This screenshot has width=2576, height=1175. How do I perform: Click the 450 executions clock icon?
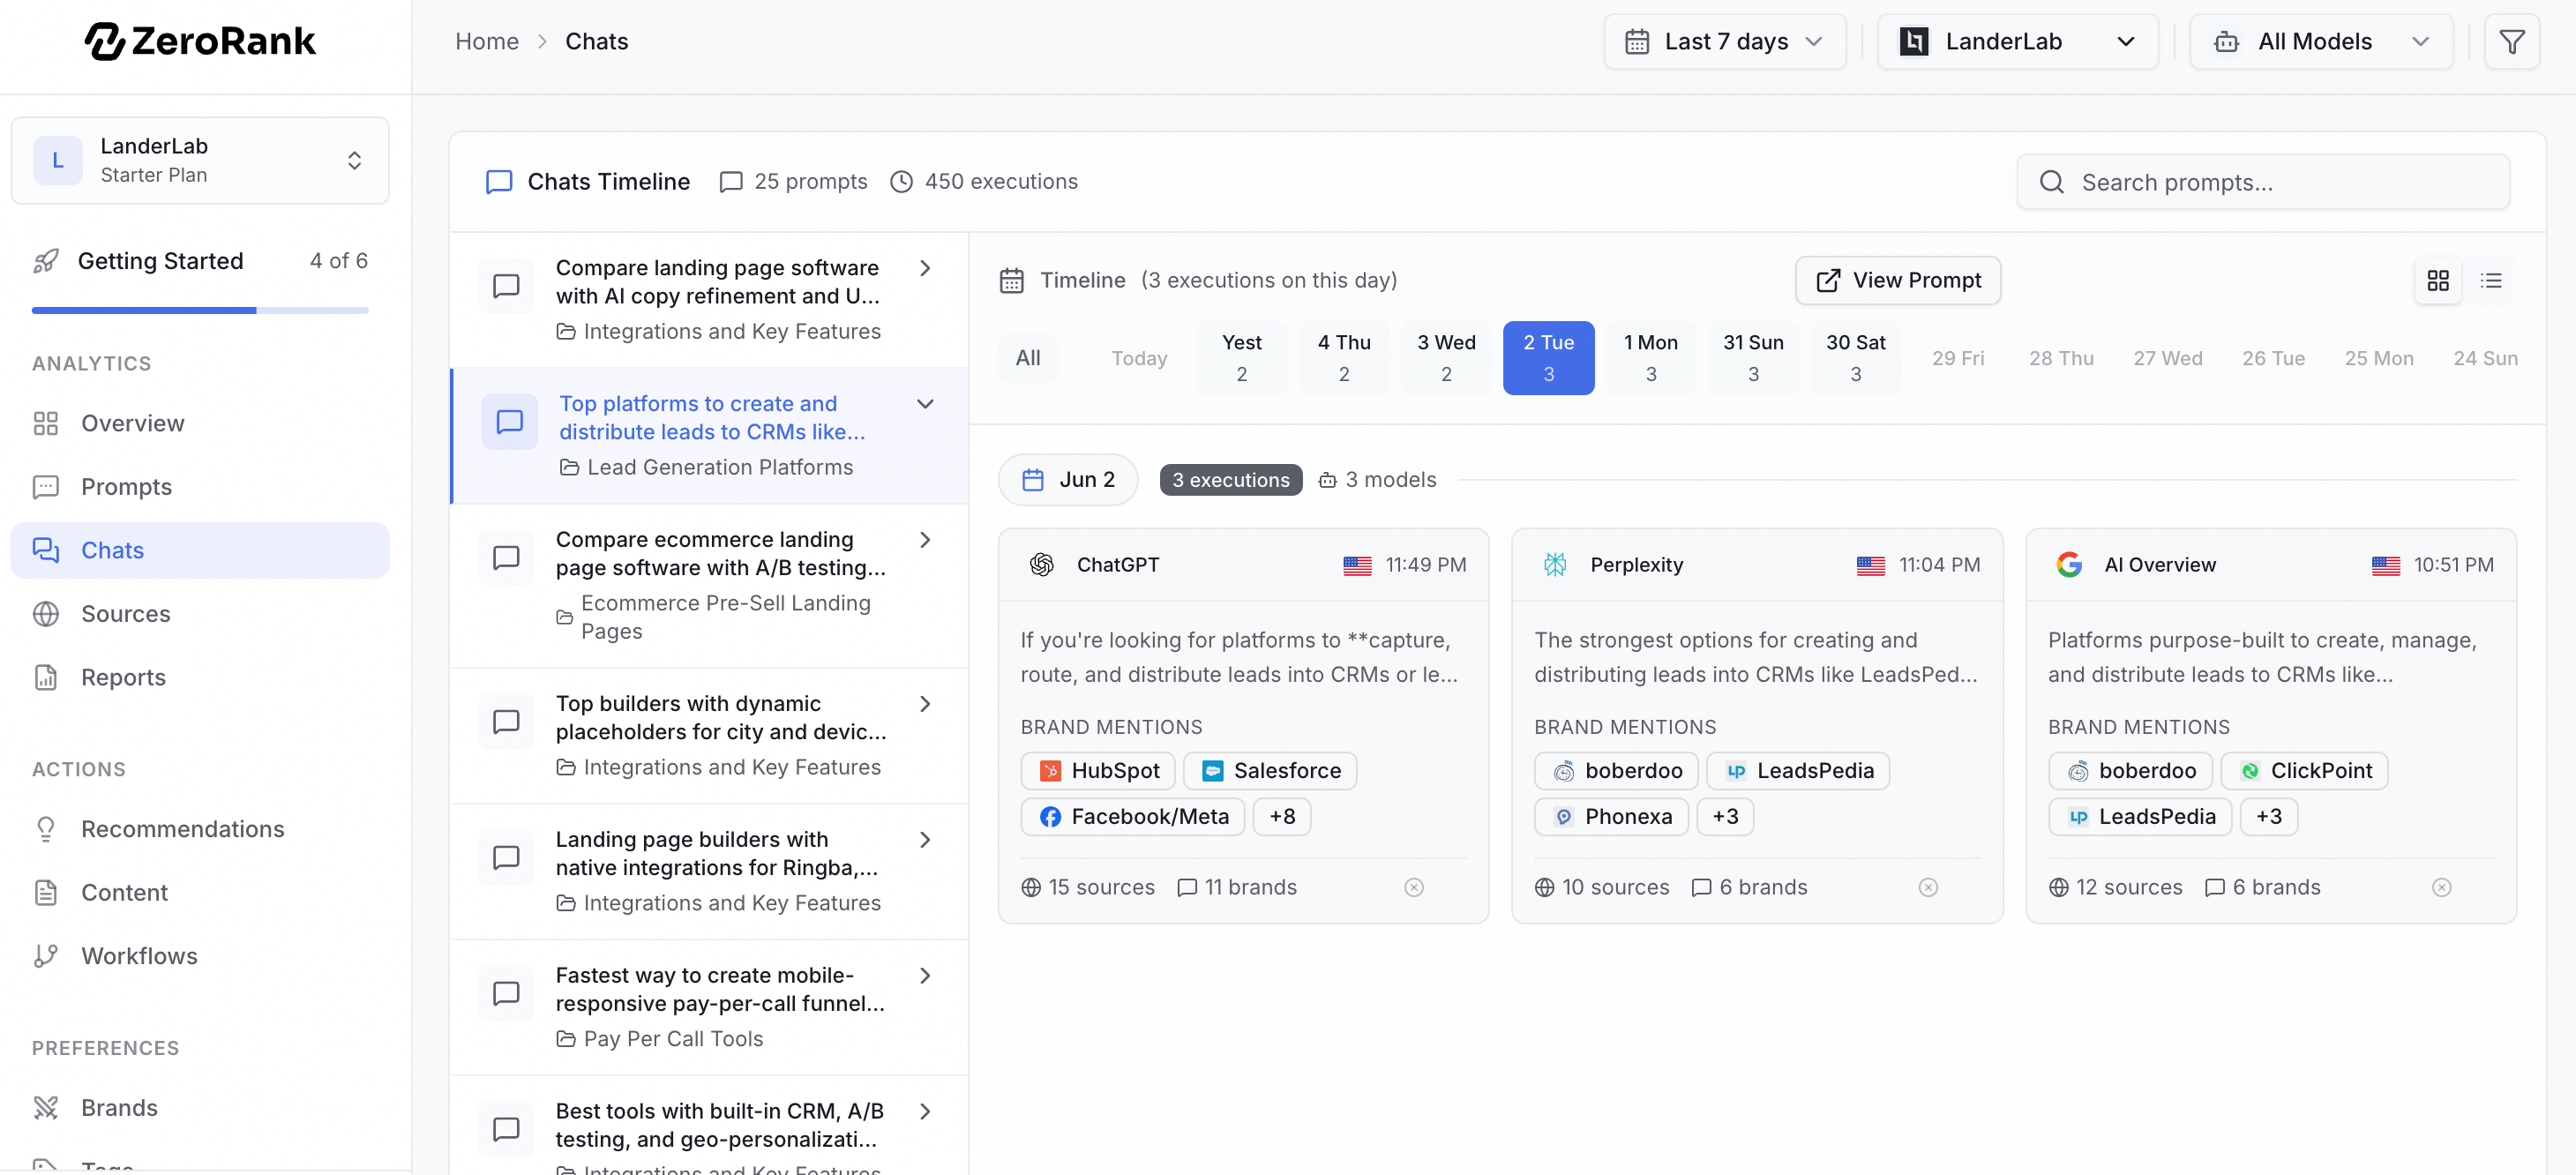click(x=901, y=182)
